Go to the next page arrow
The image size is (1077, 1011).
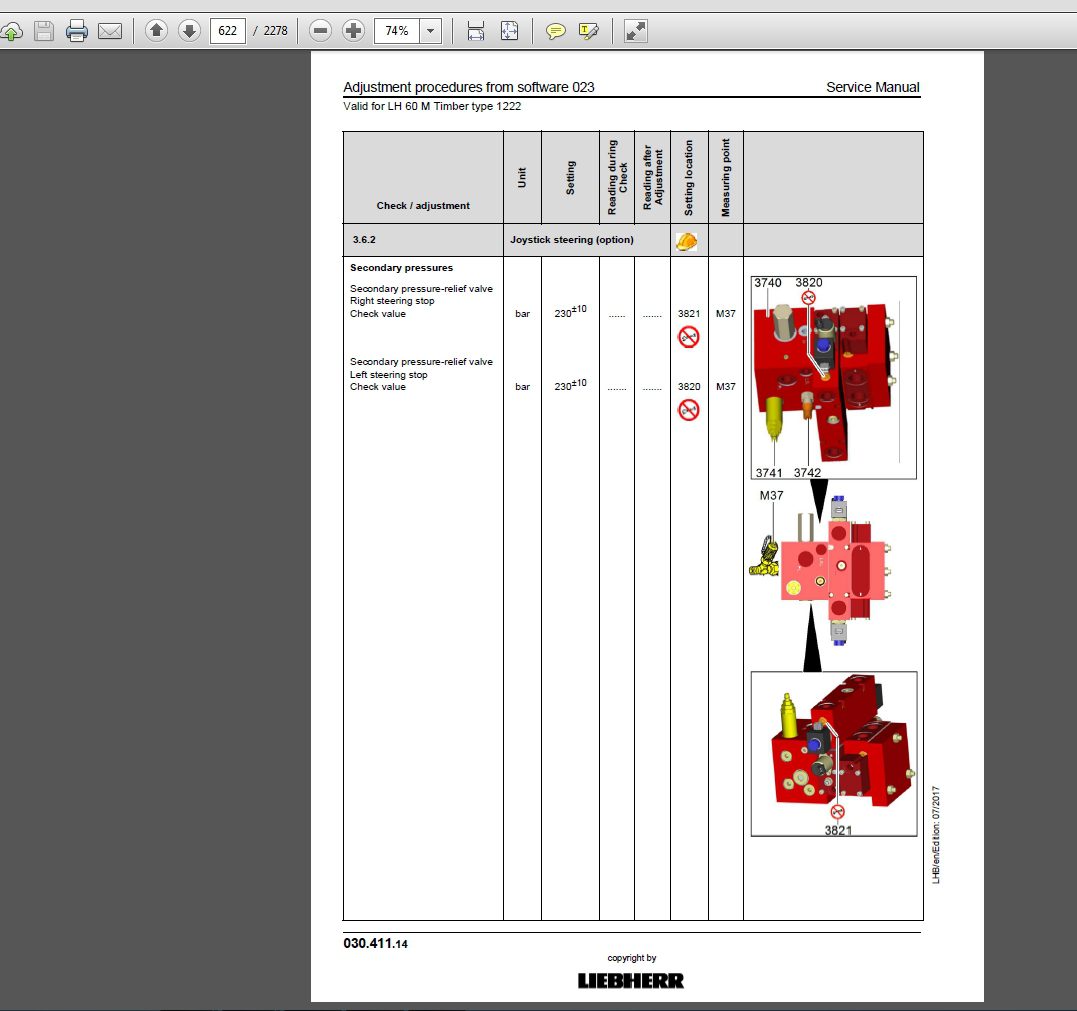point(189,30)
